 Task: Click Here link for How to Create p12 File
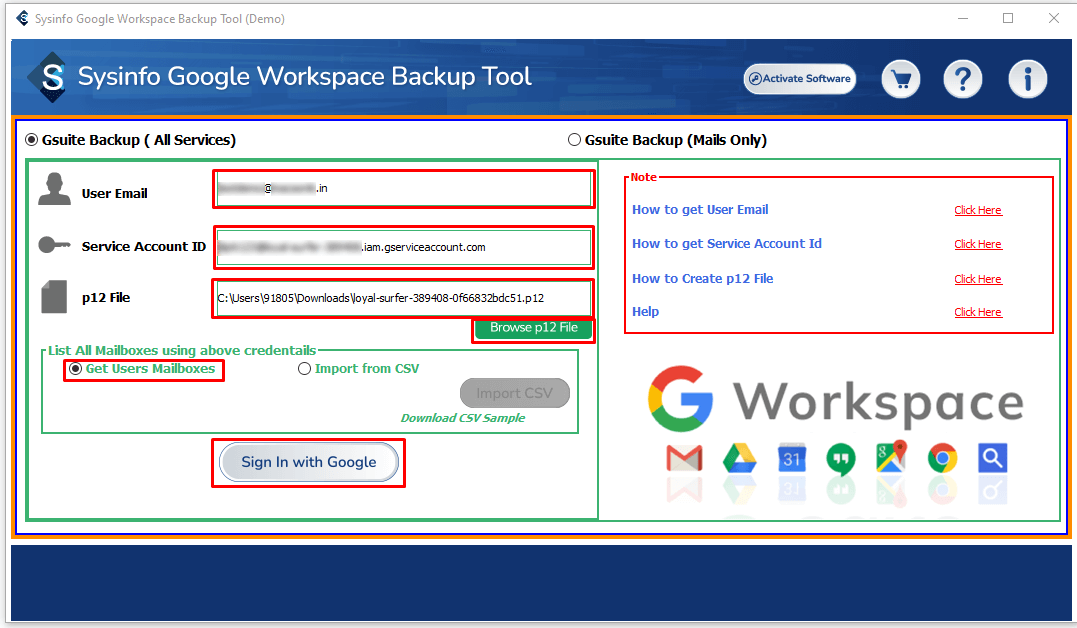tap(977, 279)
